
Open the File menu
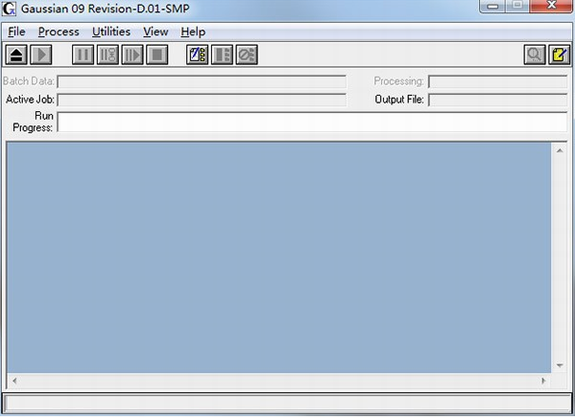[17, 32]
